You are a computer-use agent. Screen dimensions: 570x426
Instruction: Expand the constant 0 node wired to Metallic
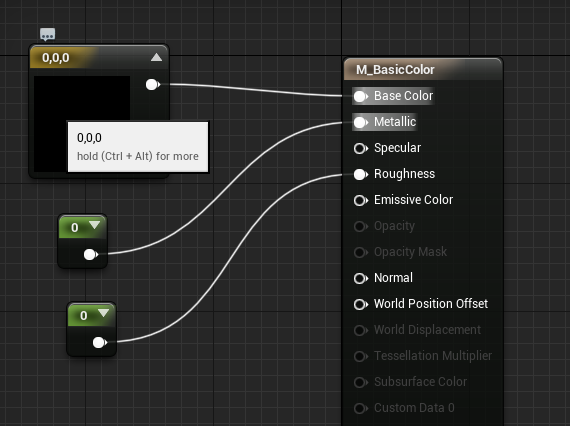(95, 225)
